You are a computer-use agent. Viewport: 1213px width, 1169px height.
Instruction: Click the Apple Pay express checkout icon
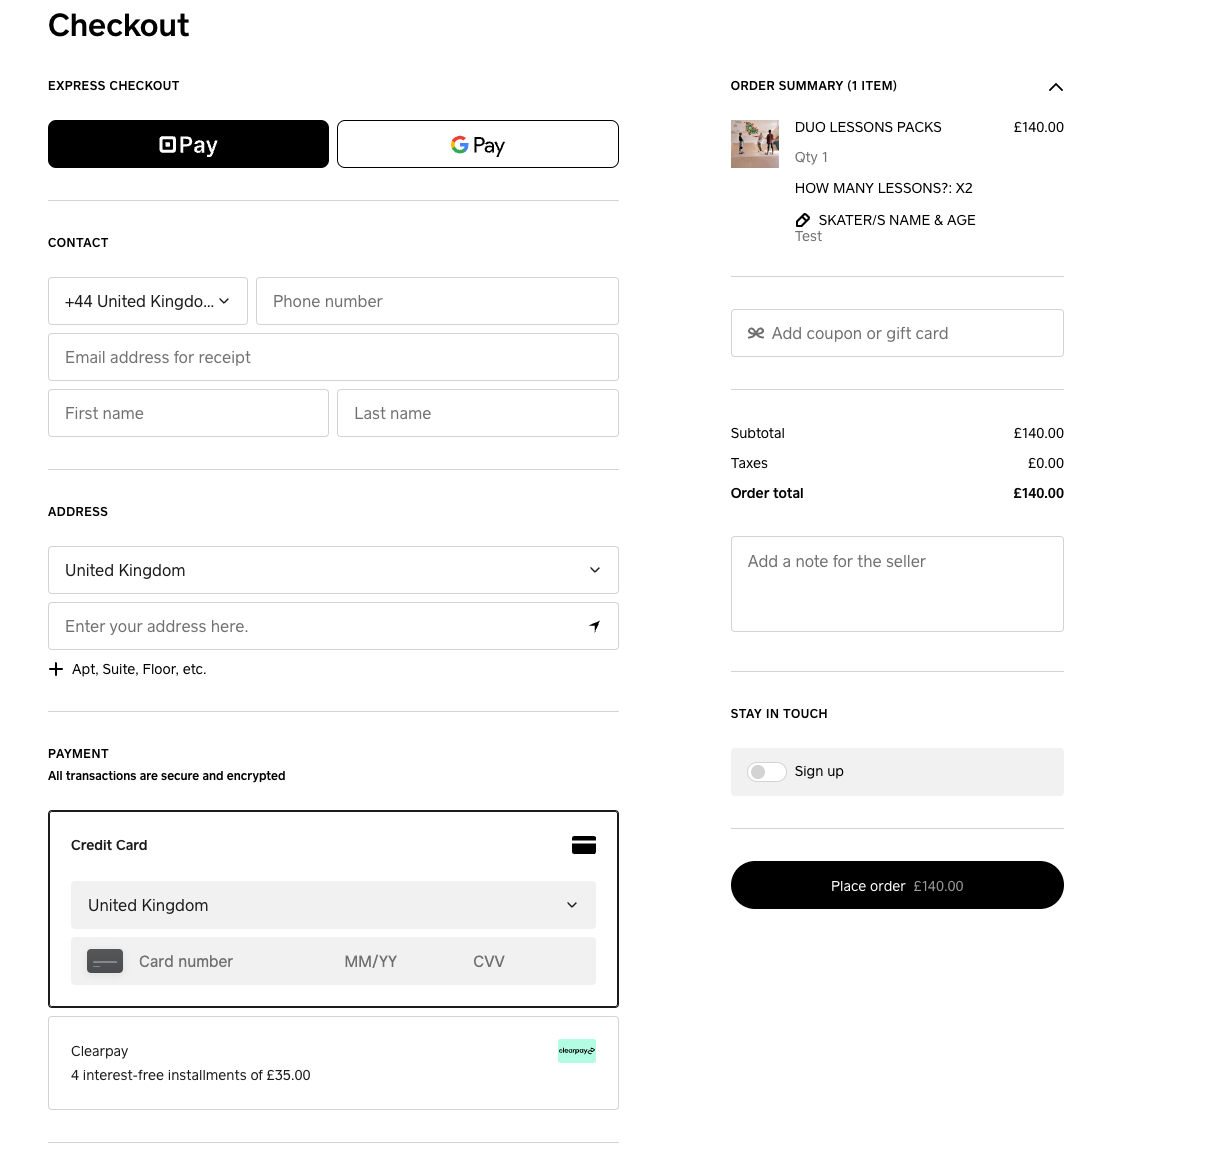coord(167,144)
